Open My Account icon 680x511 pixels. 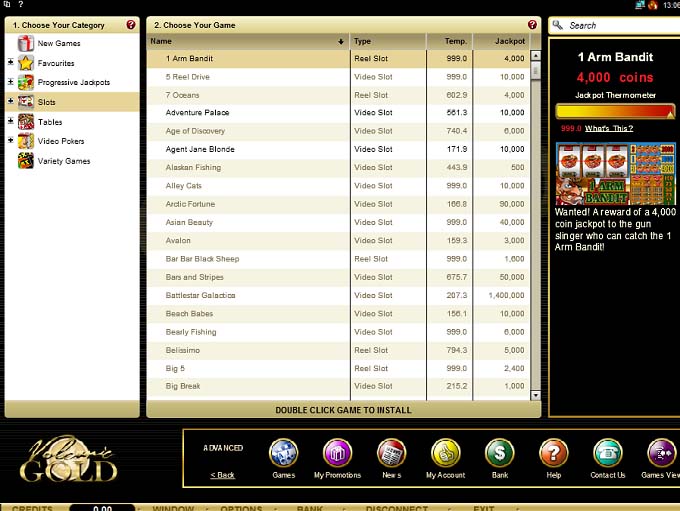click(x=445, y=454)
